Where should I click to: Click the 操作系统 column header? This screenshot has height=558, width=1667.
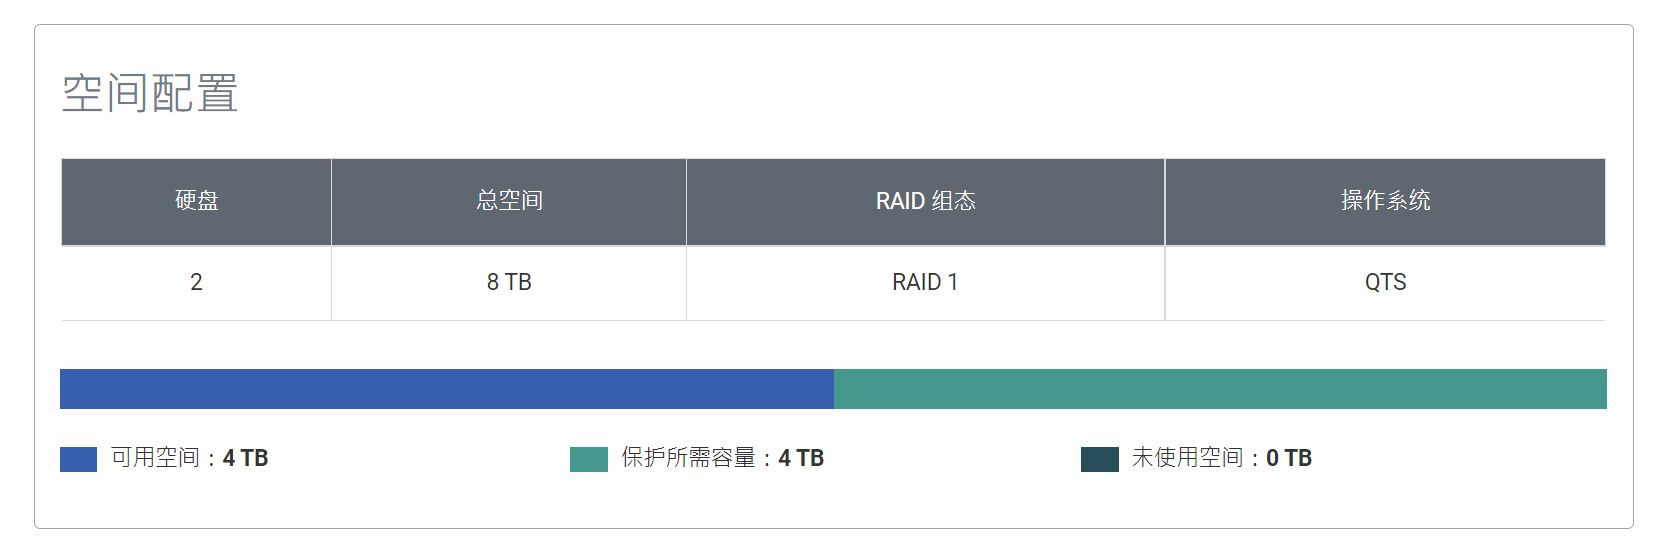tap(1385, 201)
